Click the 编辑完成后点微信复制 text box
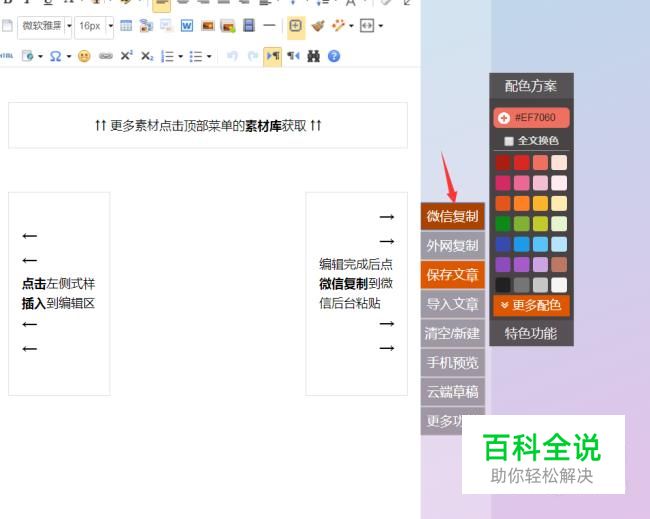Image resolution: width=650 pixels, height=519 pixels. click(357, 293)
